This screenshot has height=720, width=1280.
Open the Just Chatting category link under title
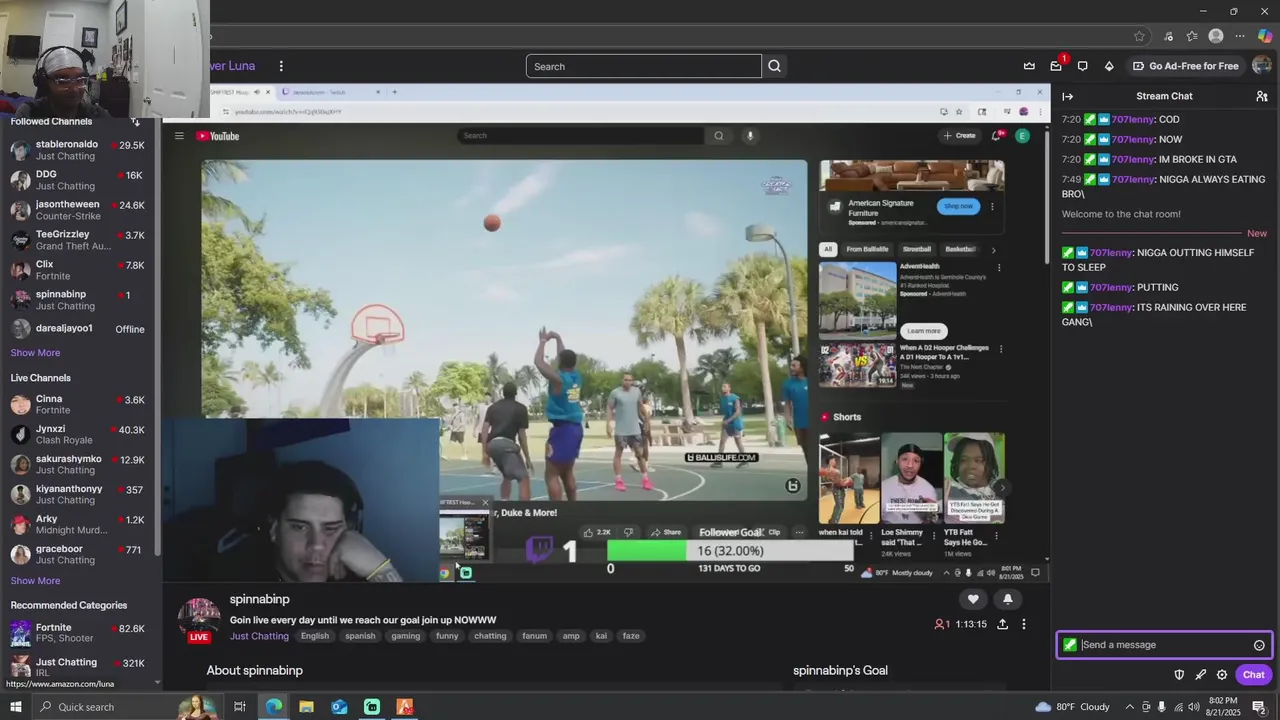tap(259, 636)
